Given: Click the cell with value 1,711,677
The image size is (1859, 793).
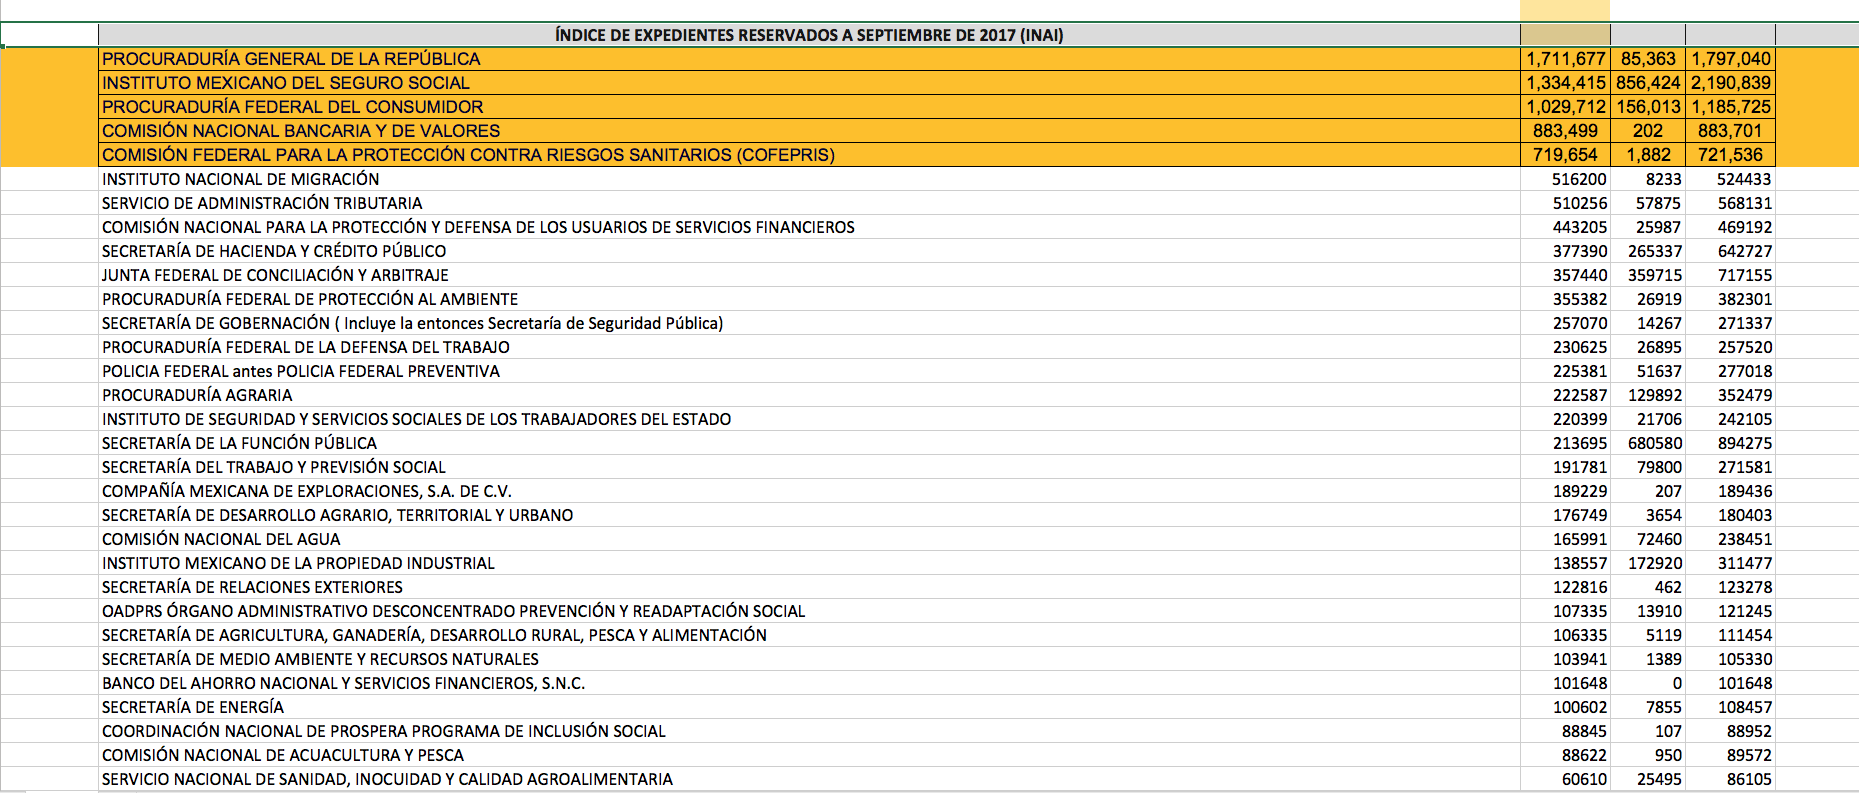Looking at the screenshot, I should coord(1565,59).
